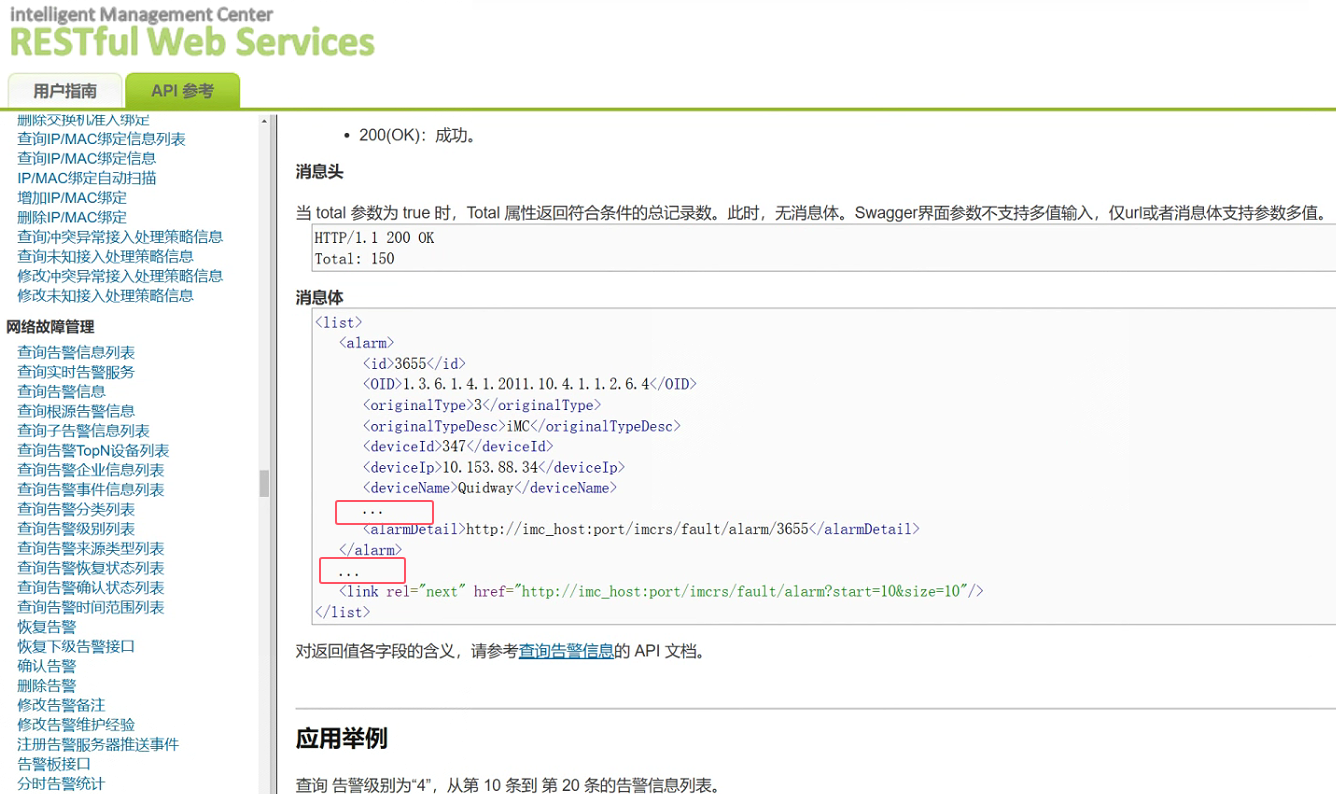Click the 网络故障管理 section heading
Viewport: 1336px width, 794px height.
(50, 327)
